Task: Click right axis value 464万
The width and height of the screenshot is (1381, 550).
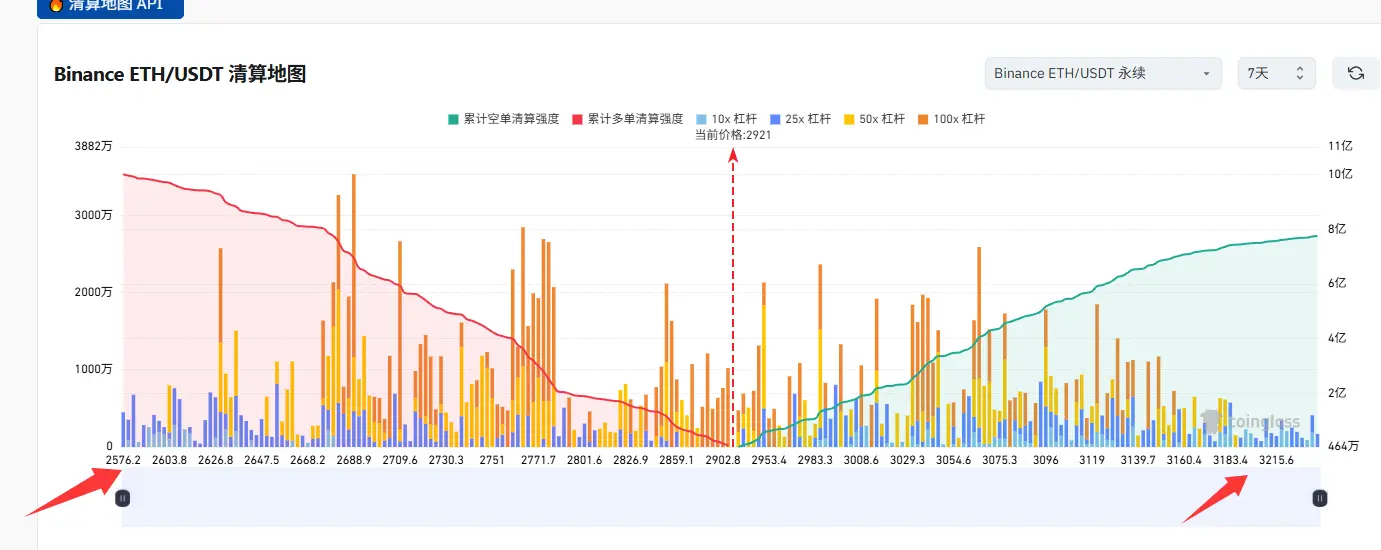Action: (1344, 446)
